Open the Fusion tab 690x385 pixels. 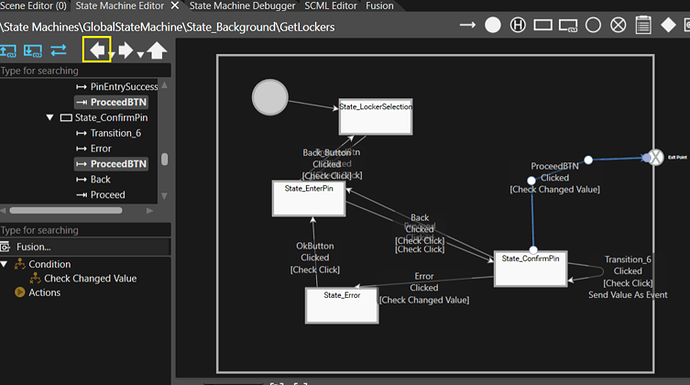(x=379, y=6)
